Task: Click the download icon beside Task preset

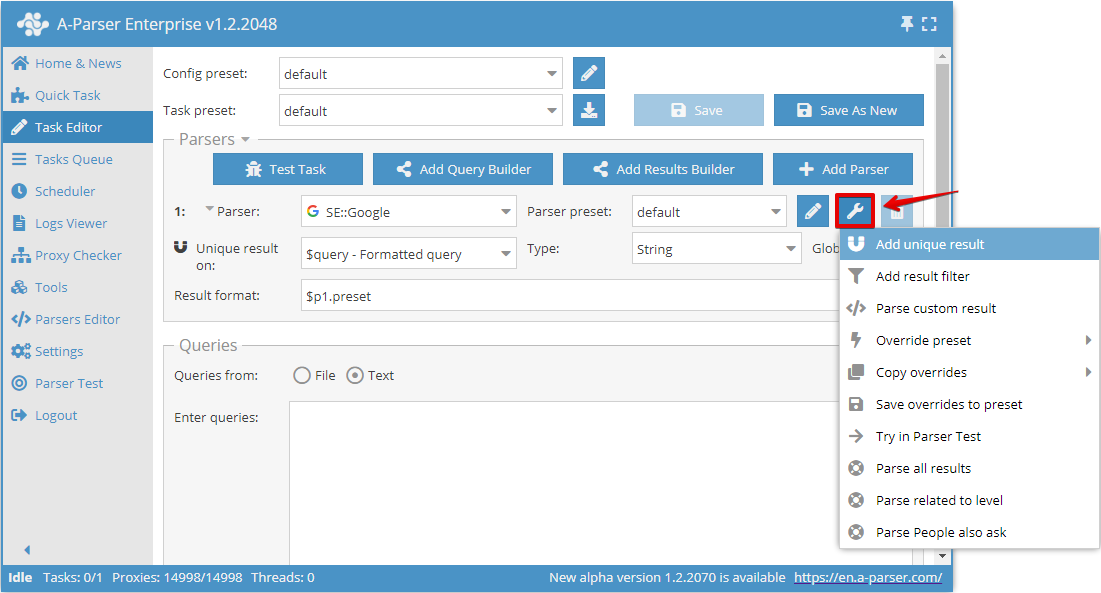Action: (589, 110)
